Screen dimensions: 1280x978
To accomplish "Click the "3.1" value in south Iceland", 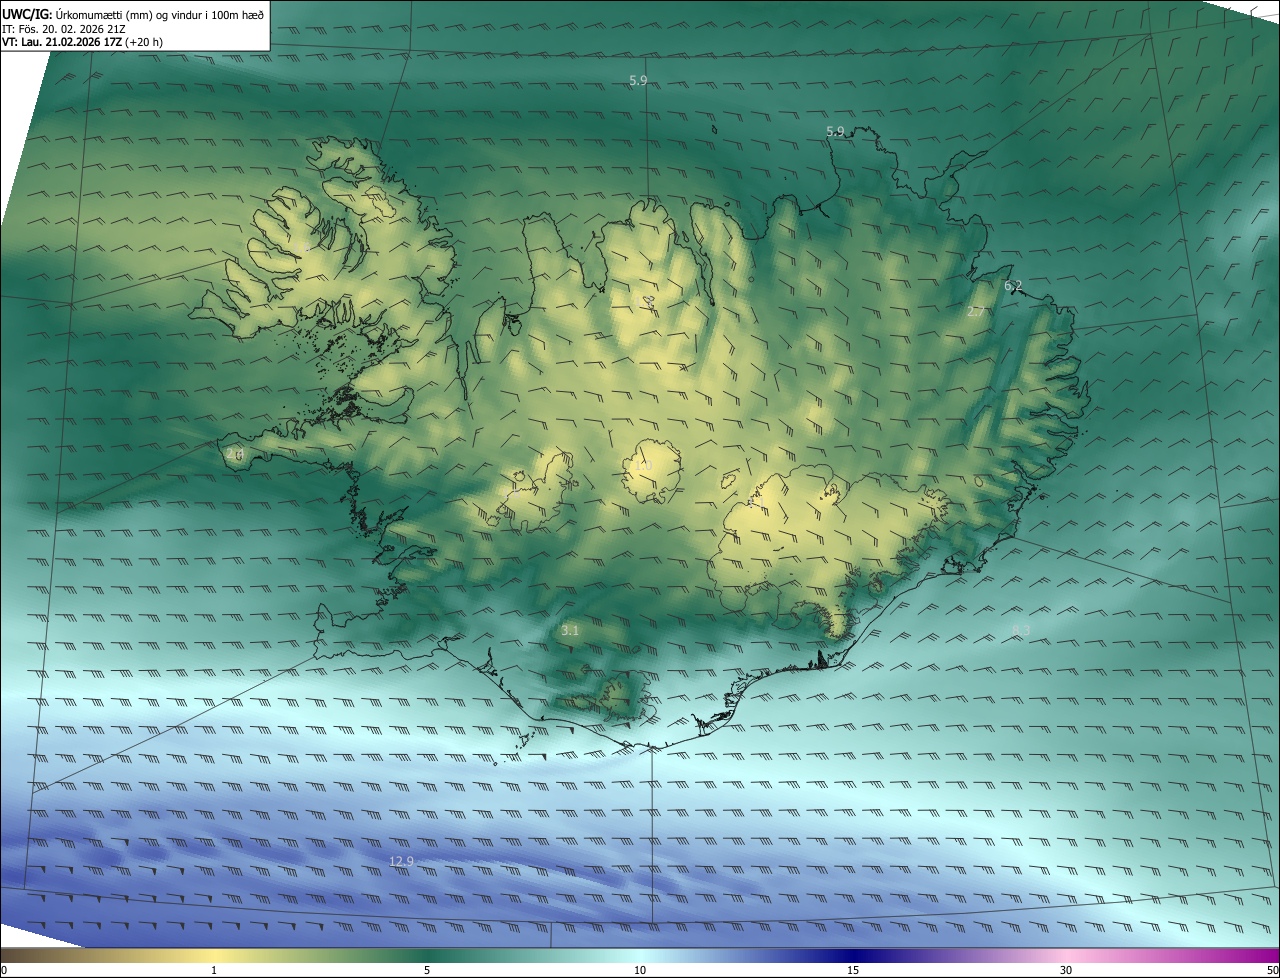I will 570,631.
